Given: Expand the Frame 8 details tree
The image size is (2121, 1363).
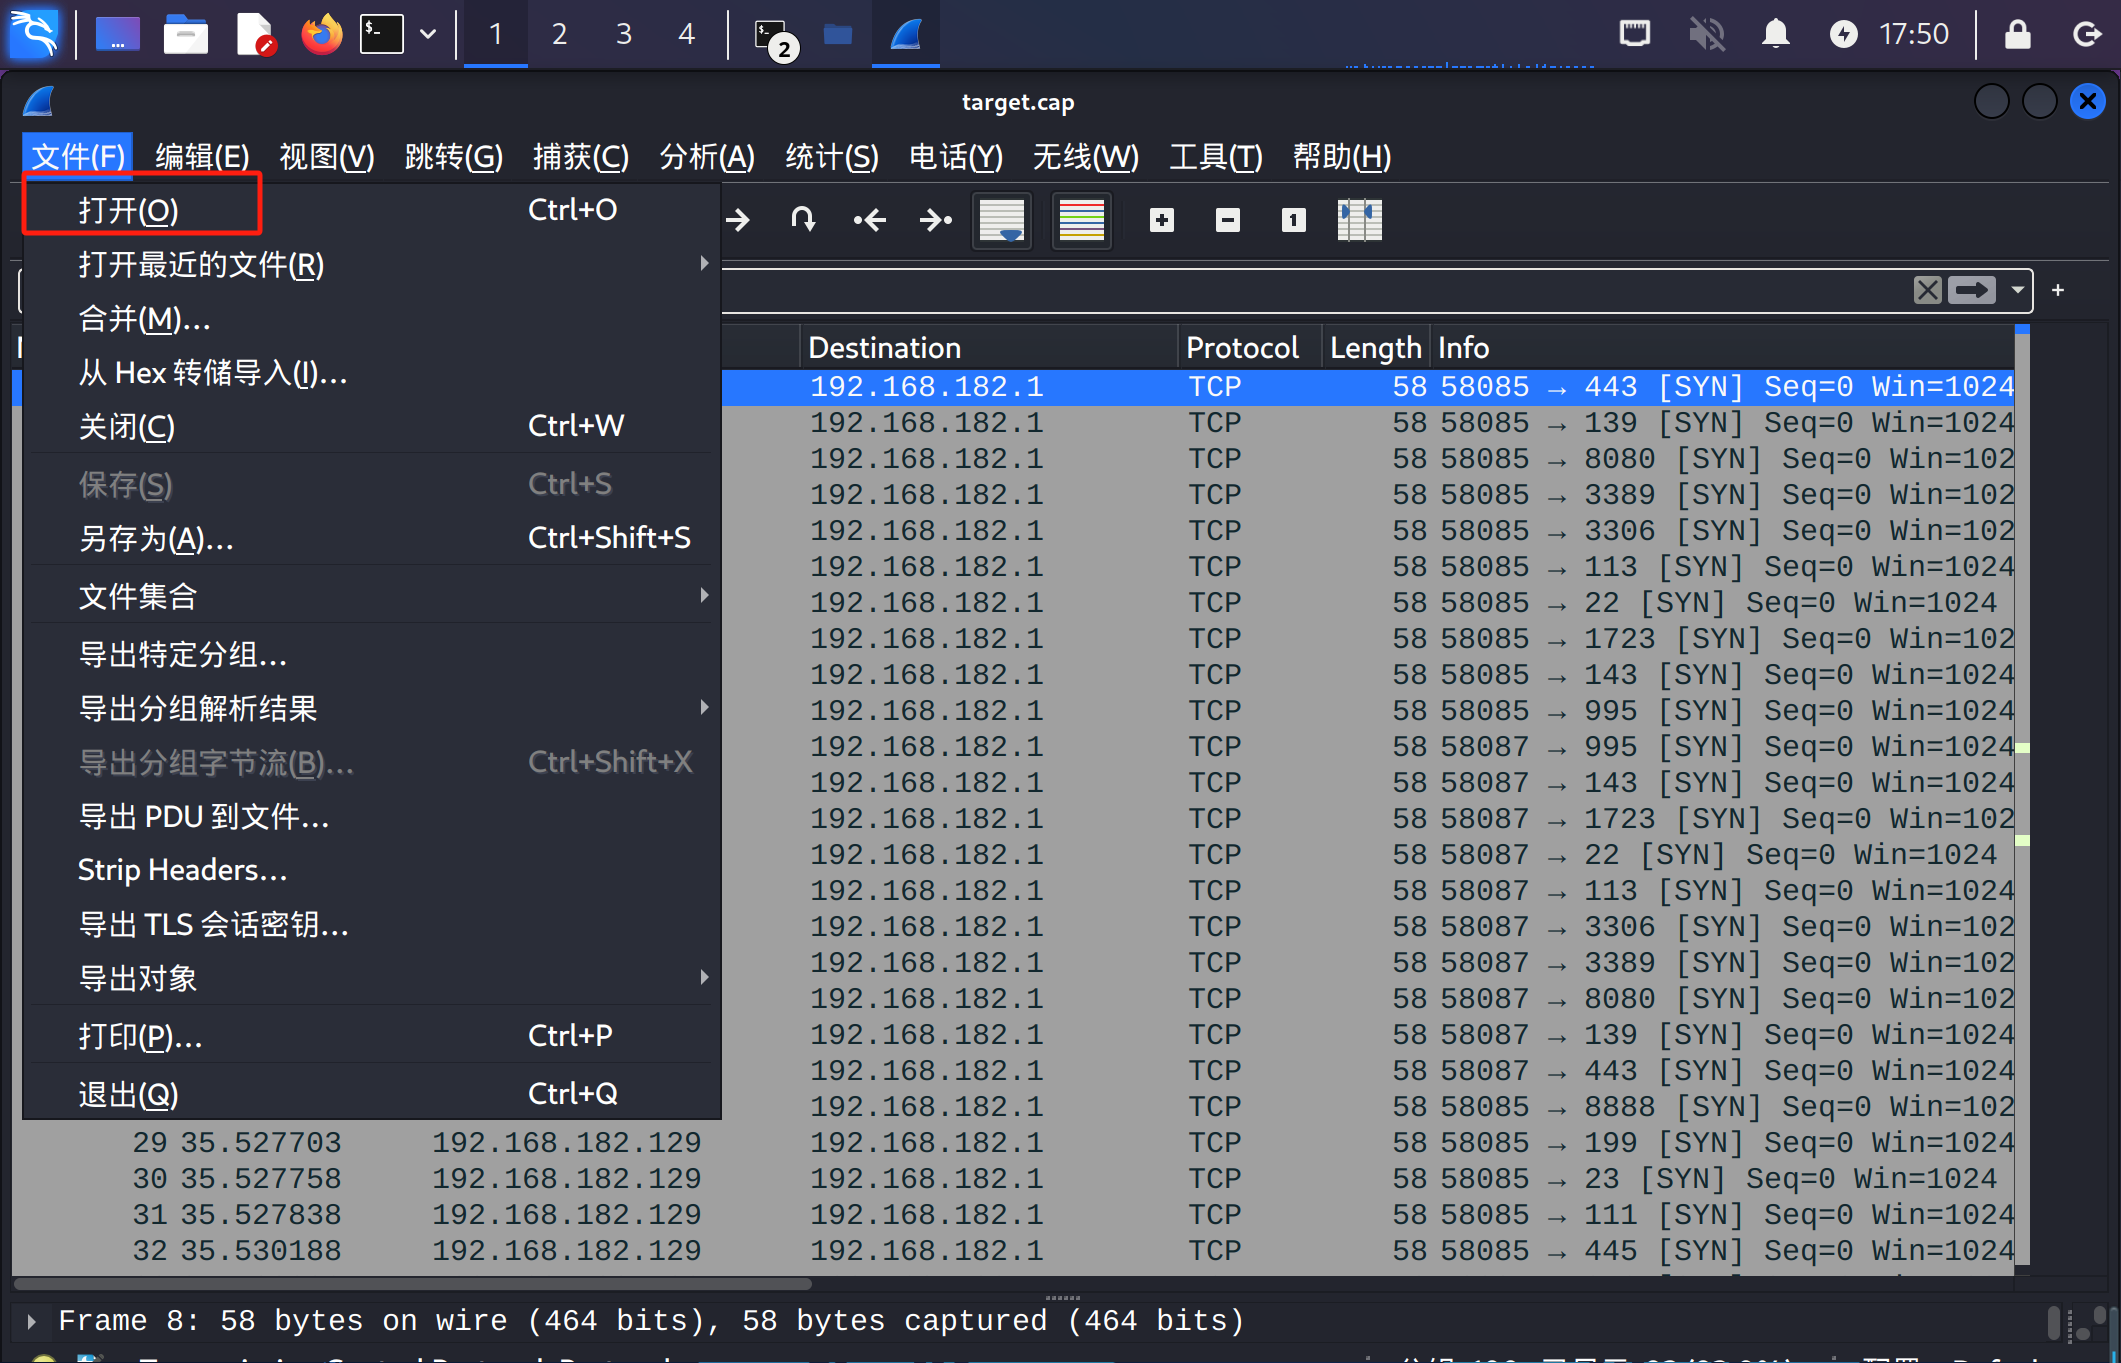Looking at the screenshot, I should (31, 1321).
